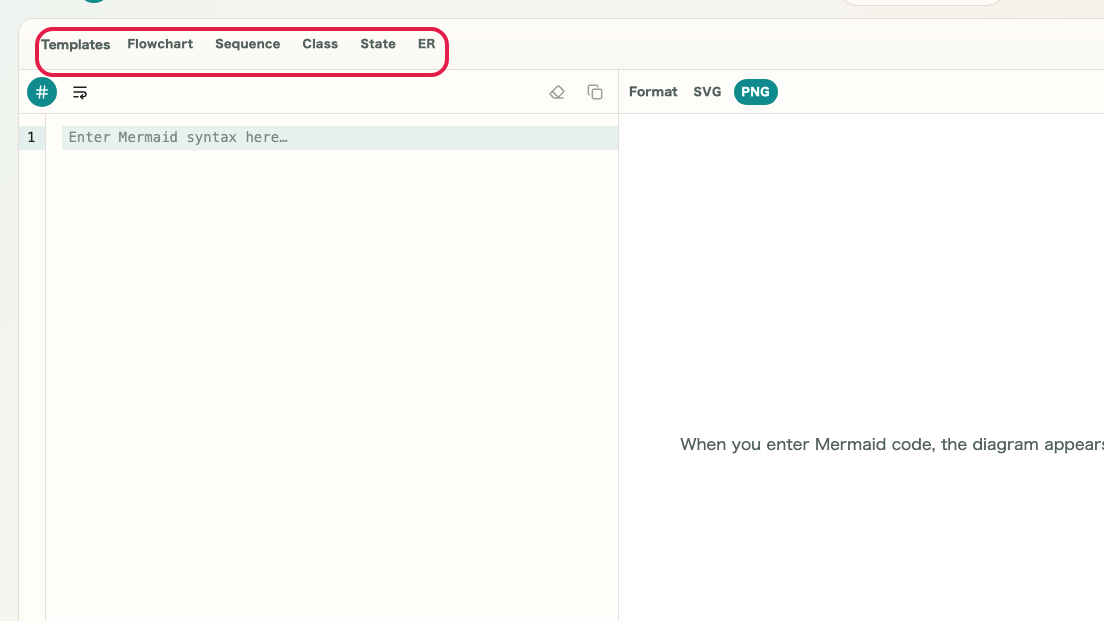Toggle the line numbers hash icon
Image resolution: width=1104 pixels, height=621 pixels.
tap(42, 92)
